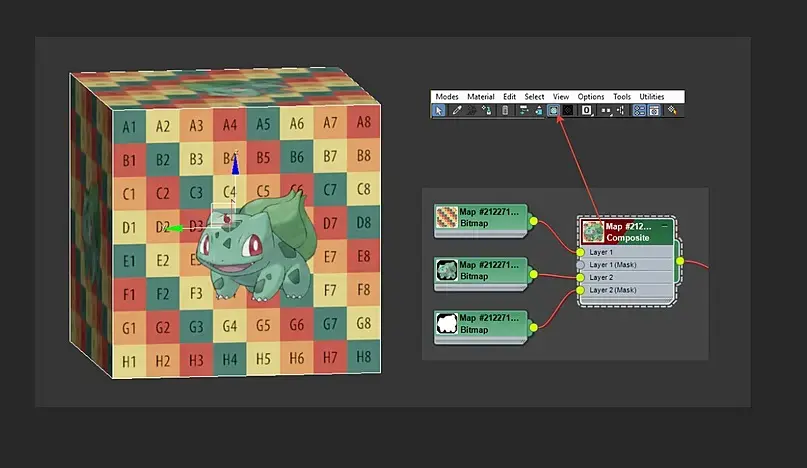Toggle Show Background in Preview icon
807x468 pixels.
[x=568, y=110]
